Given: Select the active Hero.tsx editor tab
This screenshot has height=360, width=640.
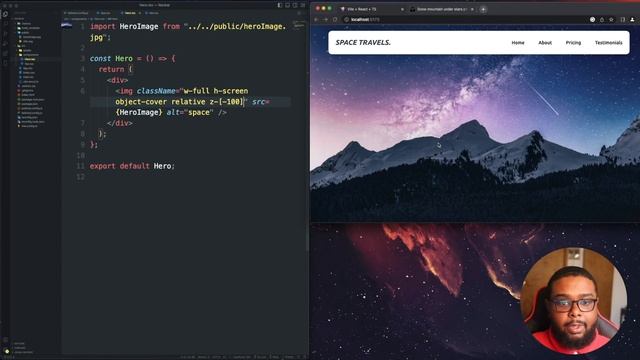Looking at the screenshot, I should pos(129,13).
